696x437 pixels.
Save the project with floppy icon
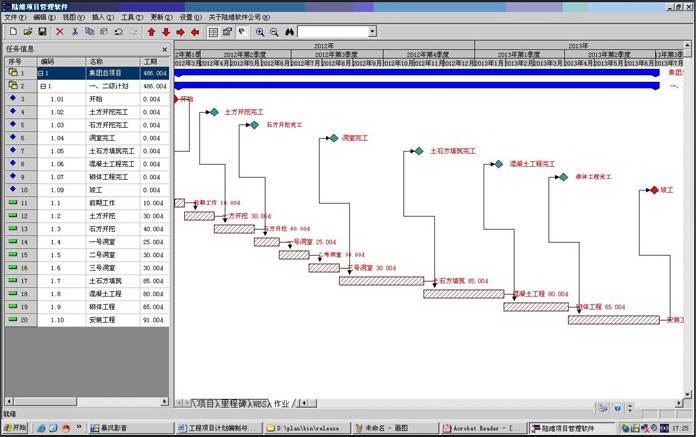pos(42,31)
